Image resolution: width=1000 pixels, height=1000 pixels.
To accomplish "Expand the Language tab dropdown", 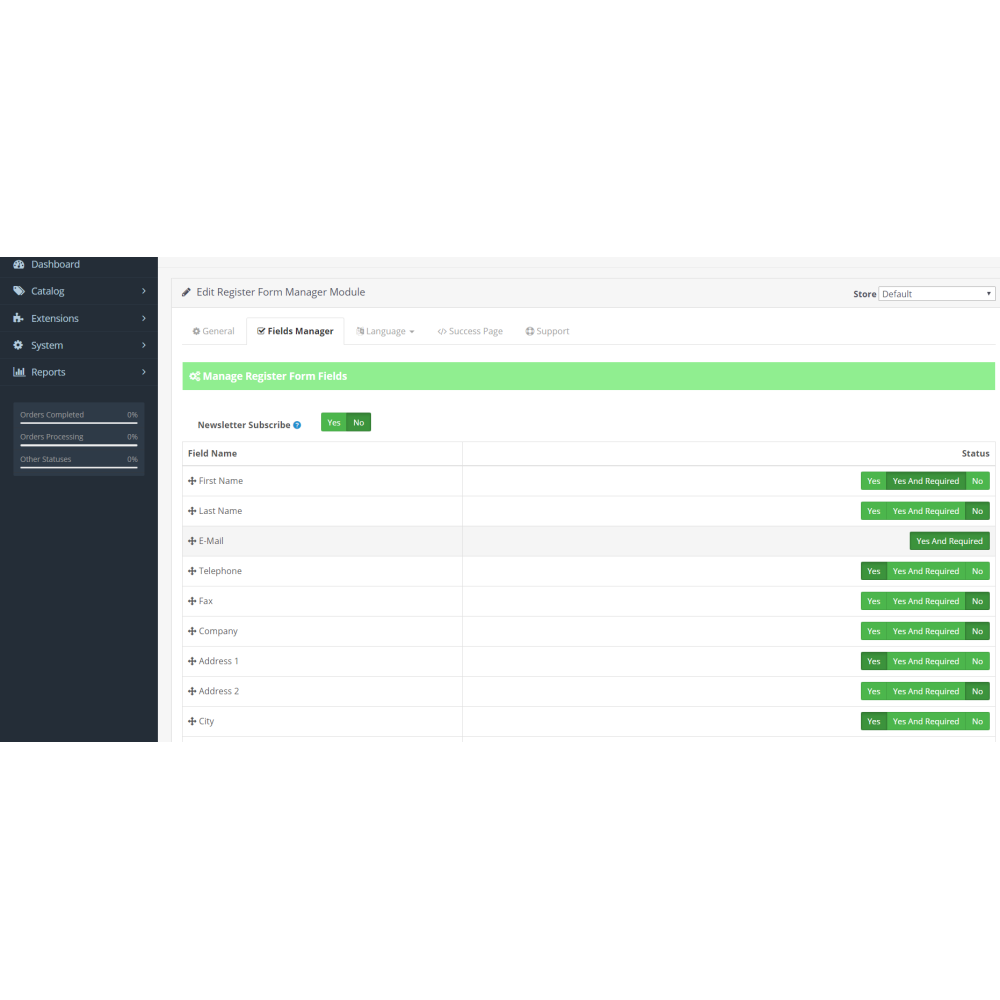I will pyautogui.click(x=385, y=330).
